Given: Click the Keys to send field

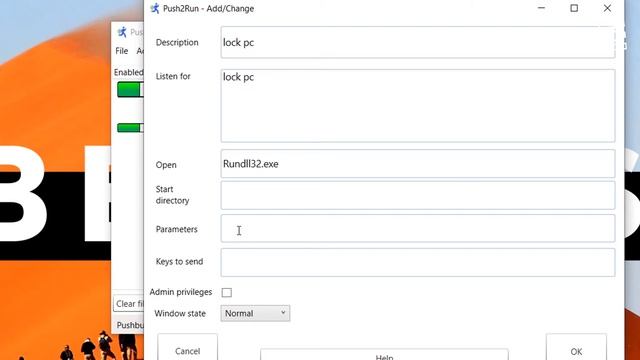Looking at the screenshot, I should (x=418, y=262).
